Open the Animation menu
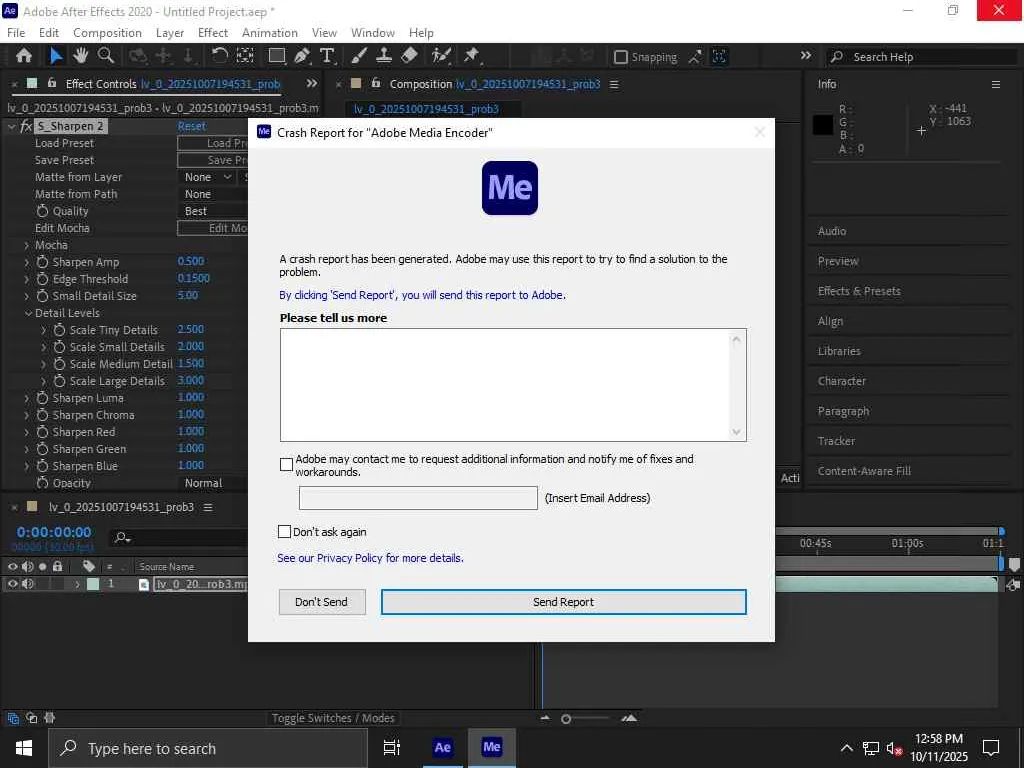 tap(269, 32)
